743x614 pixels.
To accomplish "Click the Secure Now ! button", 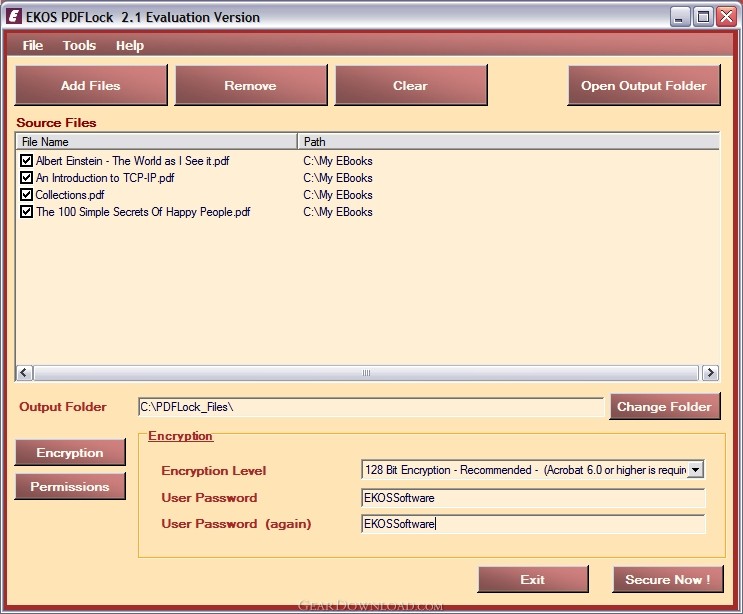I will [668, 579].
